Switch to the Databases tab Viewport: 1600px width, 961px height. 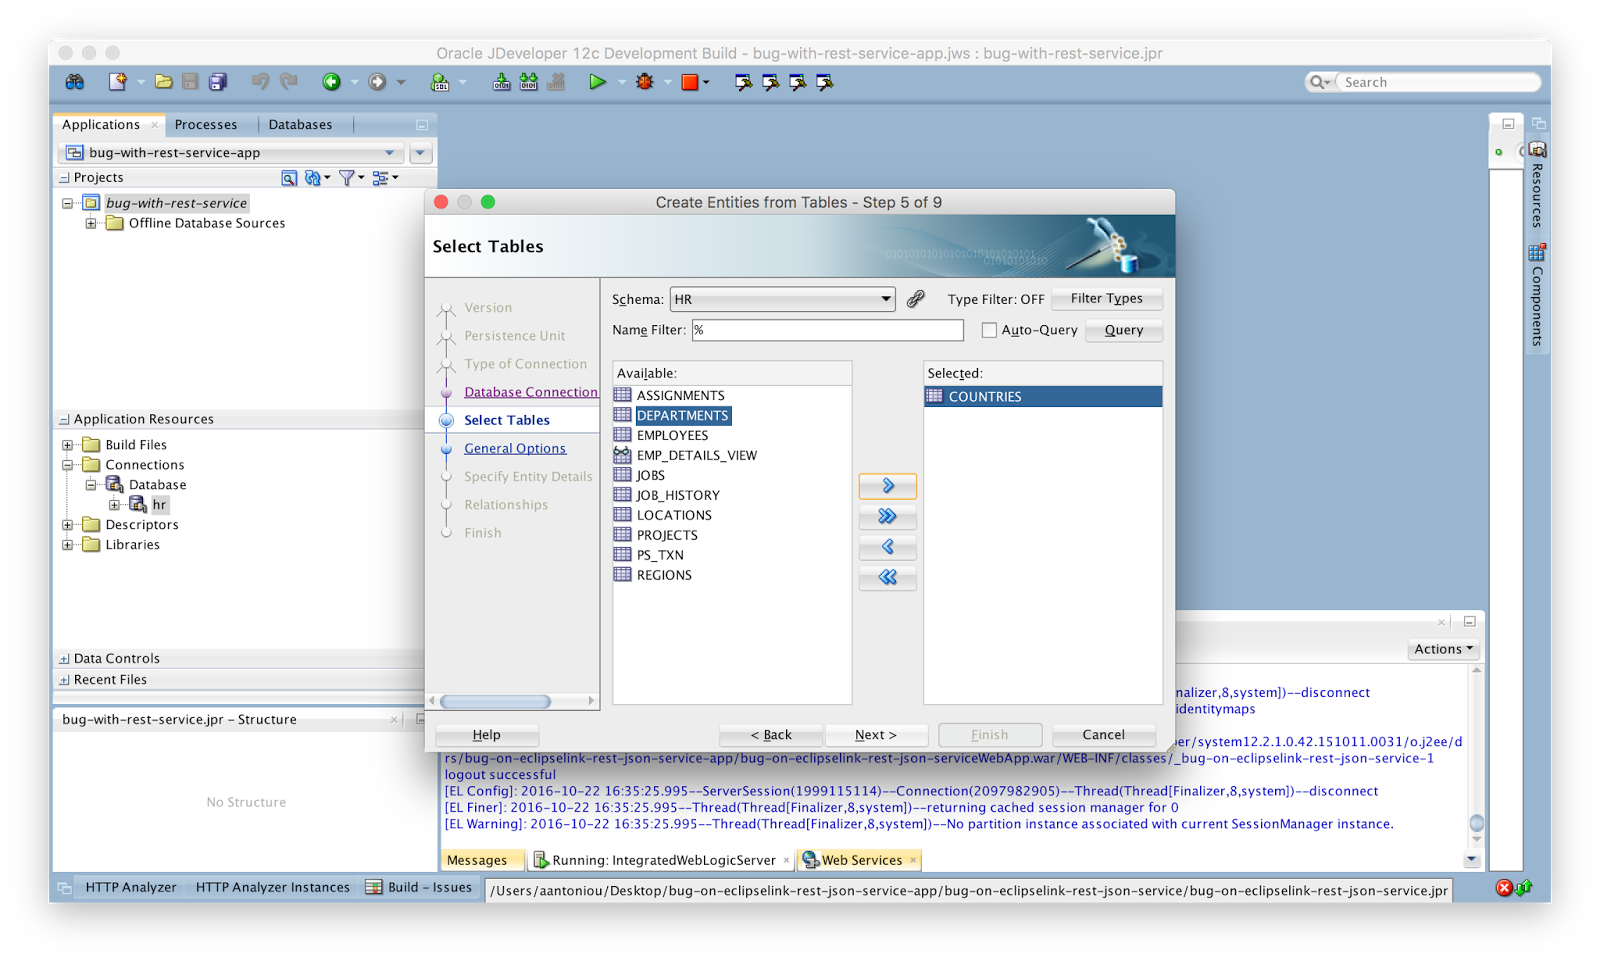pos(300,125)
